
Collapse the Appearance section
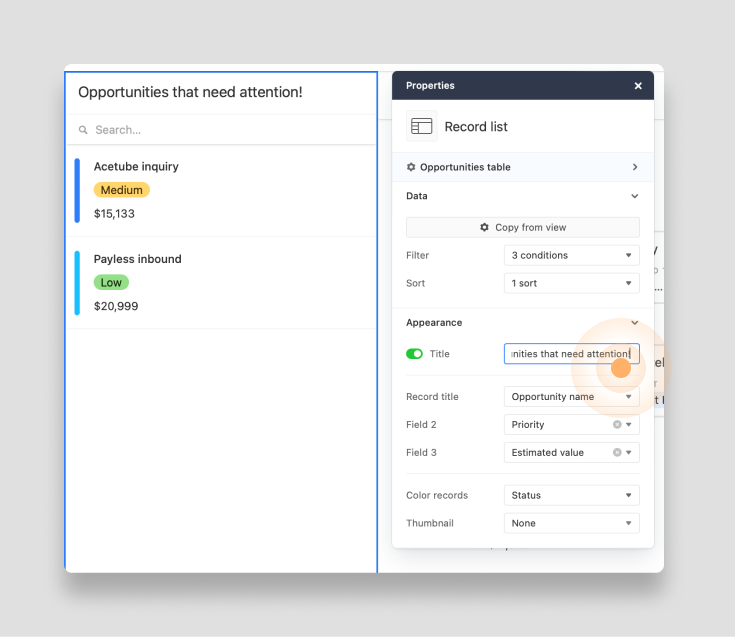634,322
